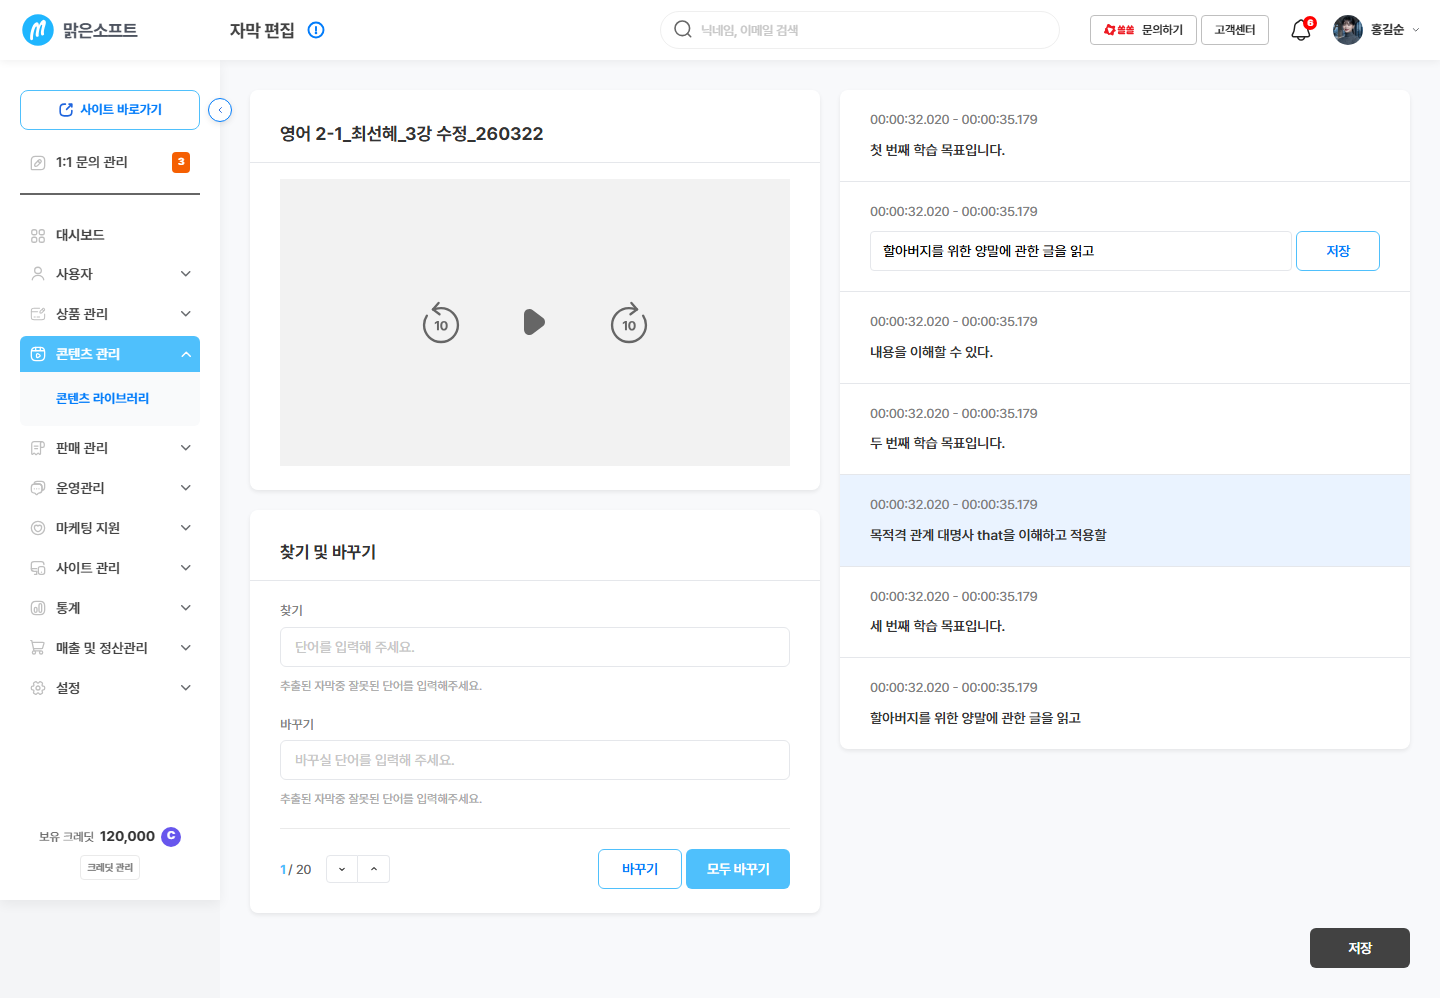The image size is (1440, 998).
Task: Expand the 매출 및 정산관리 chevron
Action: point(186,648)
